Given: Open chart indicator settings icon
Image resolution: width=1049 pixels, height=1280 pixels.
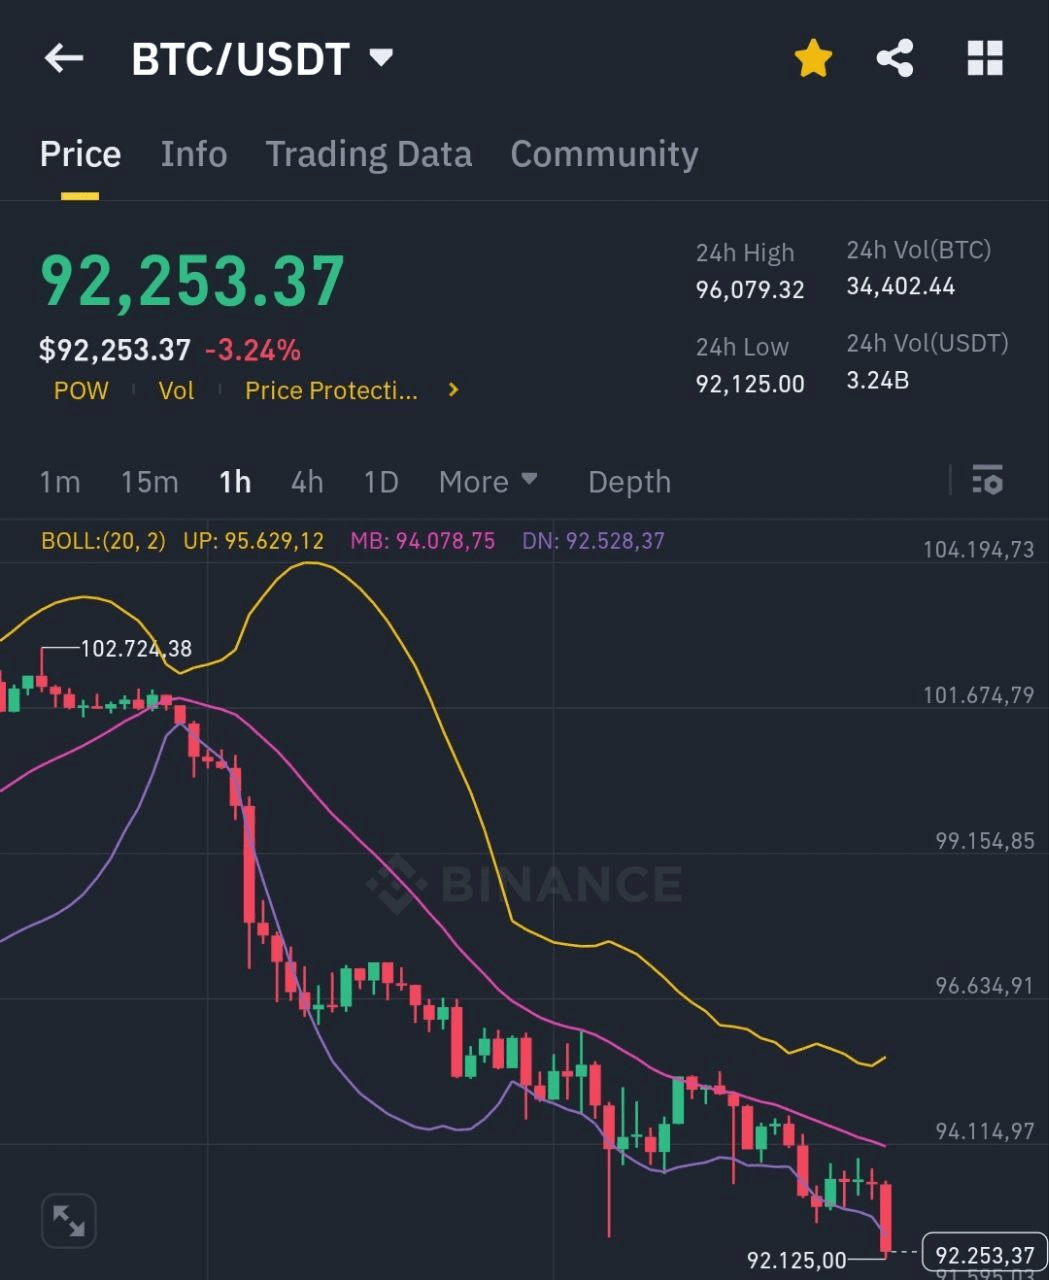Looking at the screenshot, I should [987, 481].
